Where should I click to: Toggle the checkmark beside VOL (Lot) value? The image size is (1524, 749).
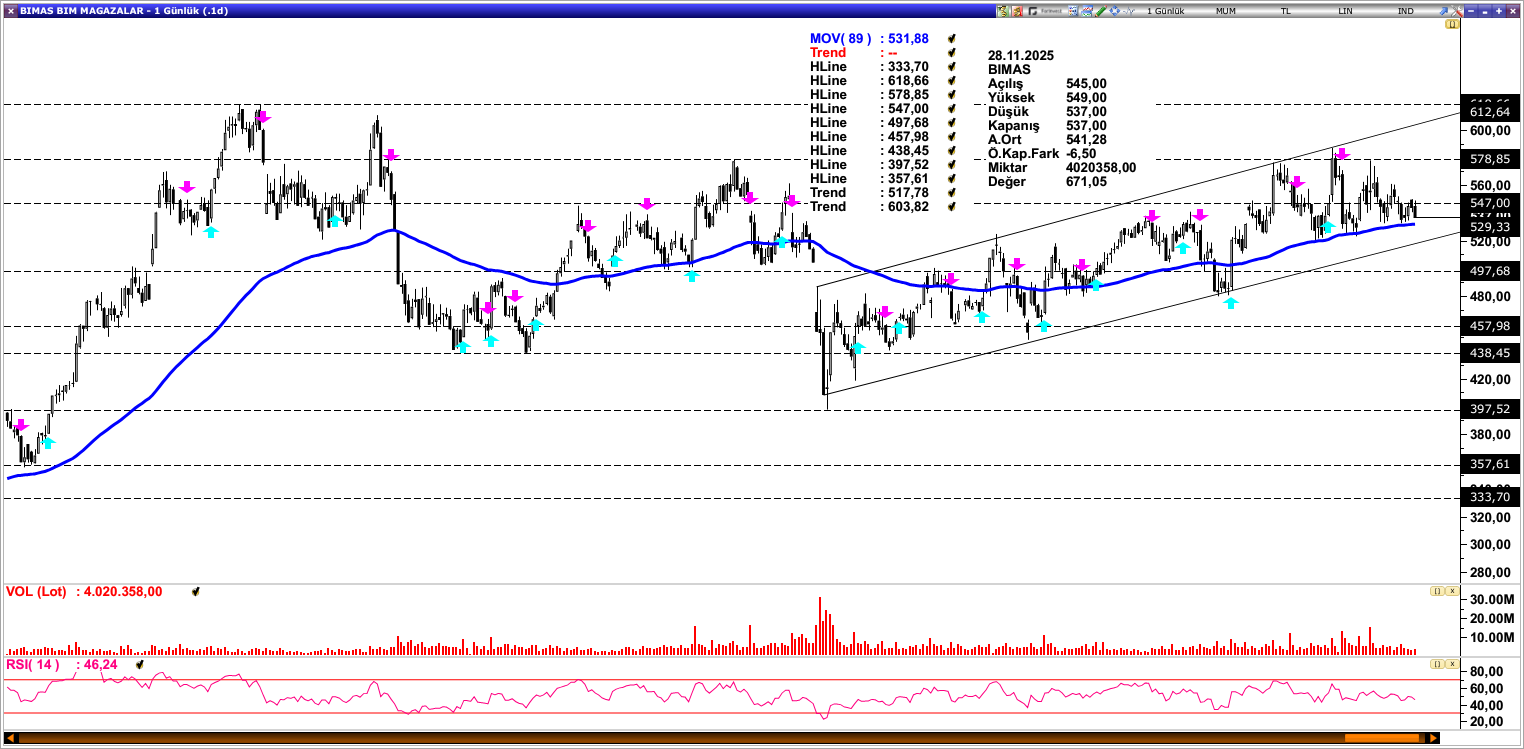pos(195,592)
